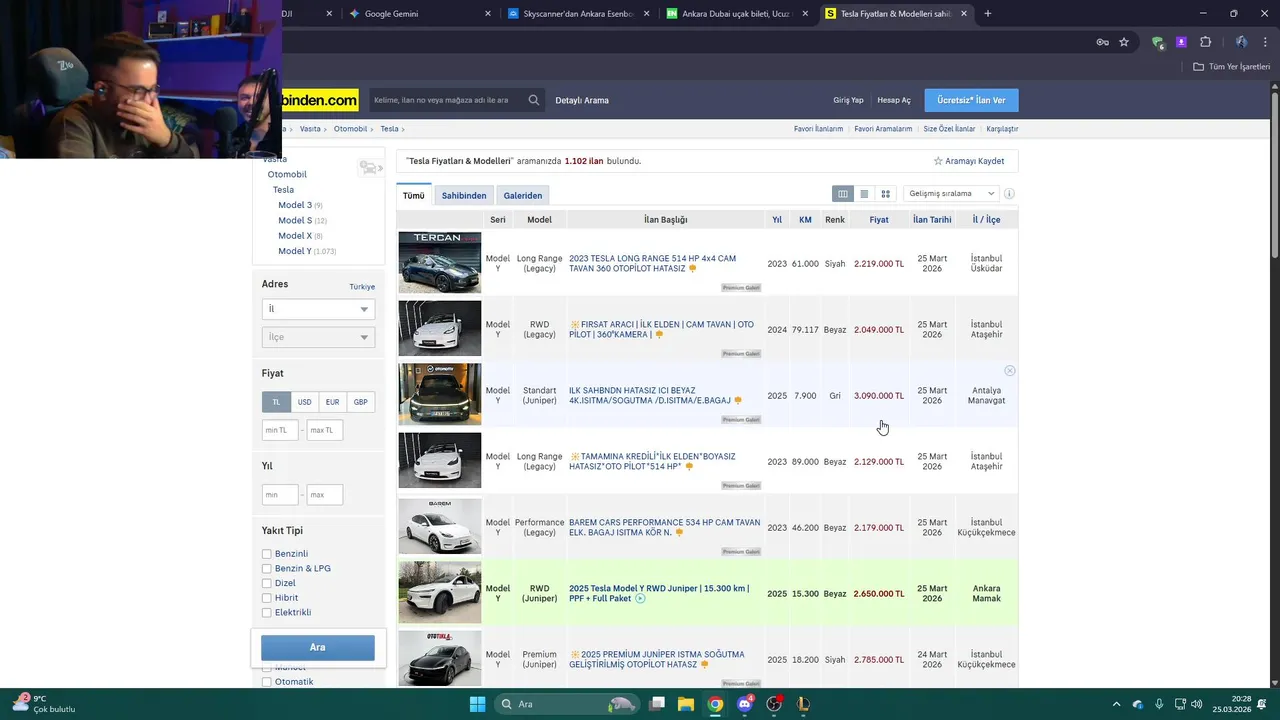This screenshot has height=720, width=1280.
Task: Click the car category icon in sidebar
Action: [370, 168]
